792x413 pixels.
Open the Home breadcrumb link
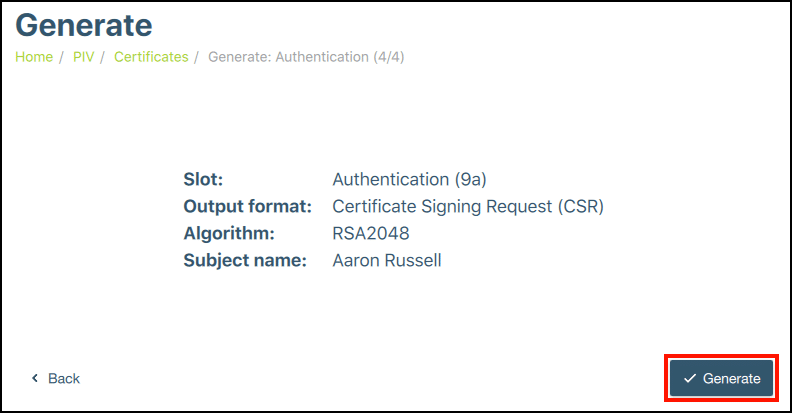click(x=34, y=57)
